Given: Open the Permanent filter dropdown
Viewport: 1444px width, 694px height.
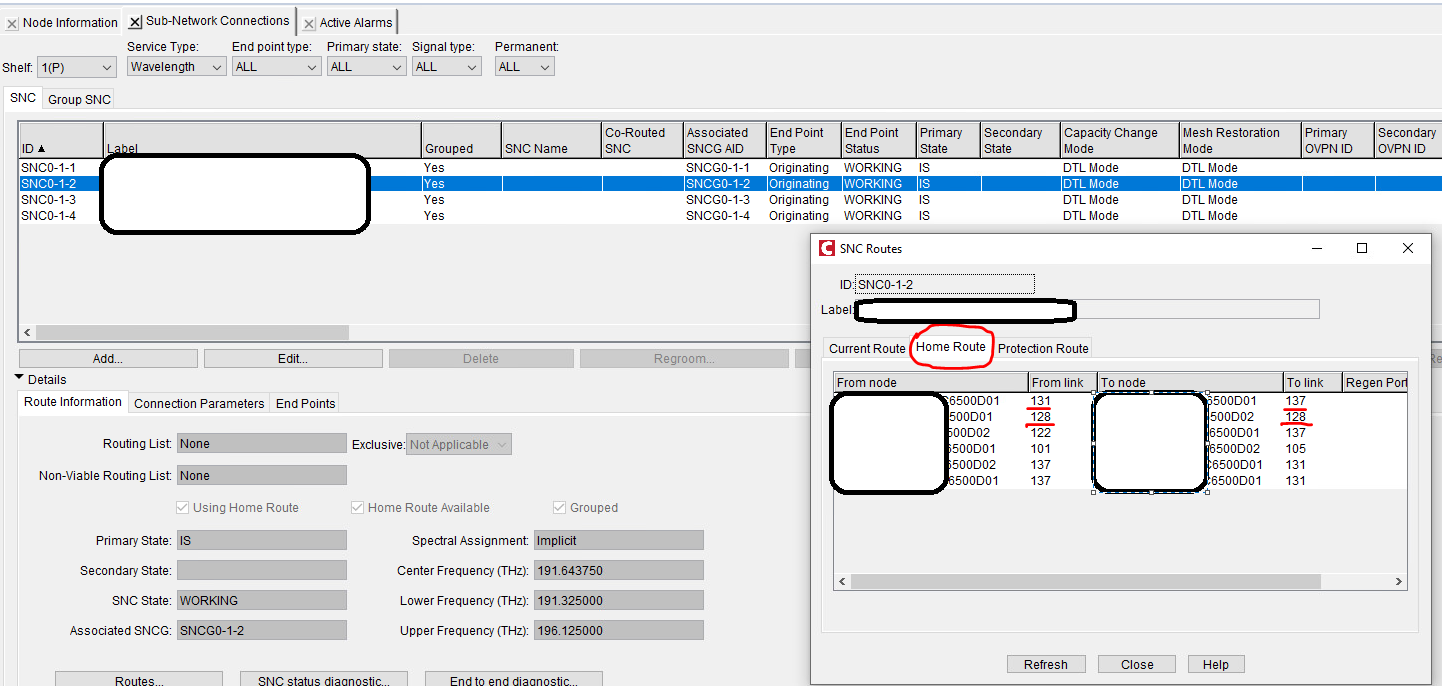Looking at the screenshot, I should pos(524,67).
